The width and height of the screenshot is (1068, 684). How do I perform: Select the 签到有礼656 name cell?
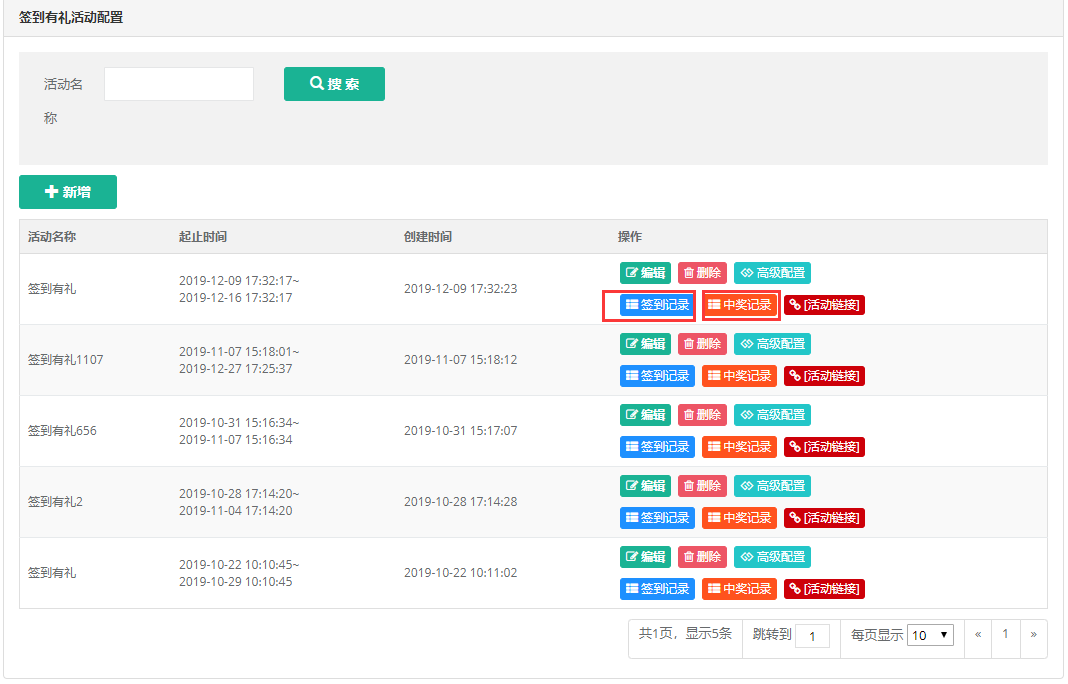[x=62, y=431]
